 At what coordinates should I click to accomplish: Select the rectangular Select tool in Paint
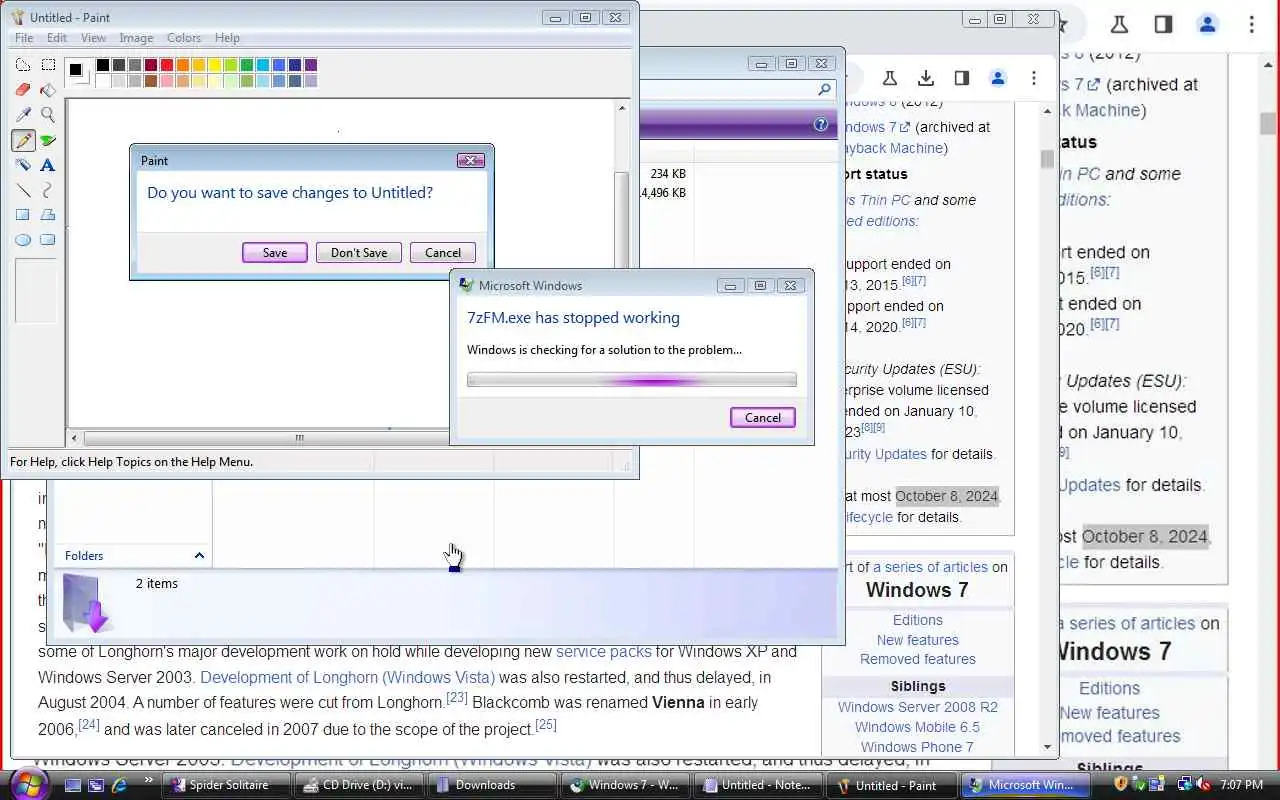point(48,65)
